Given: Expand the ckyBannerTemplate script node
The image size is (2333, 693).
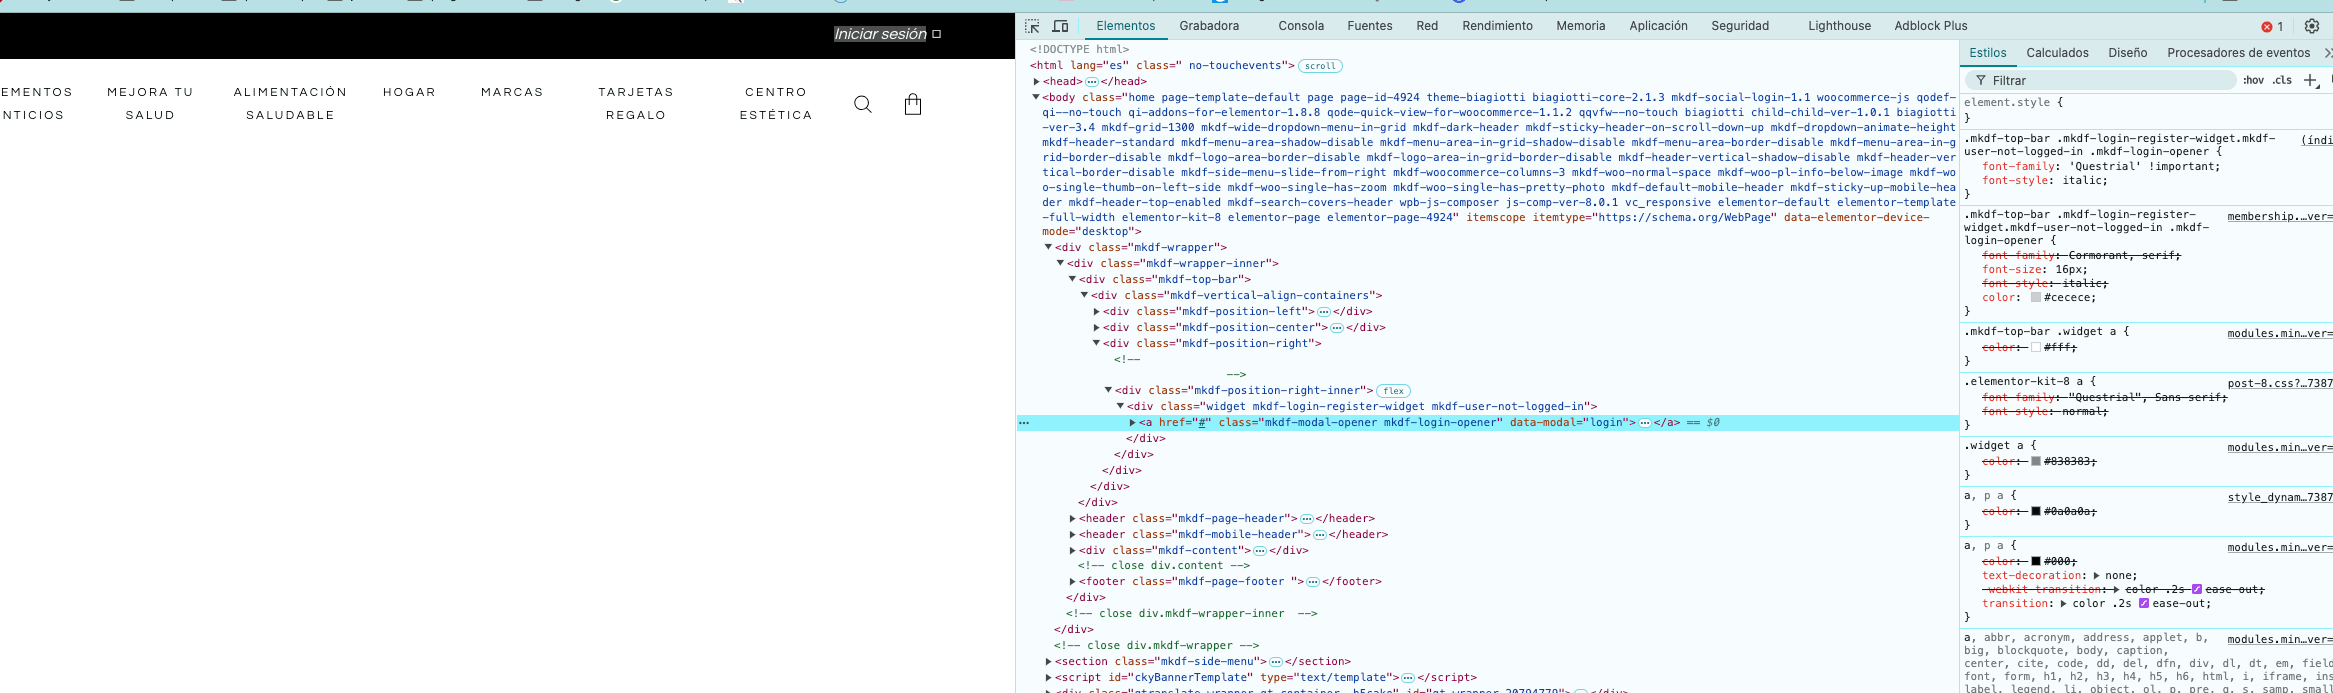Looking at the screenshot, I should [x=1048, y=678].
